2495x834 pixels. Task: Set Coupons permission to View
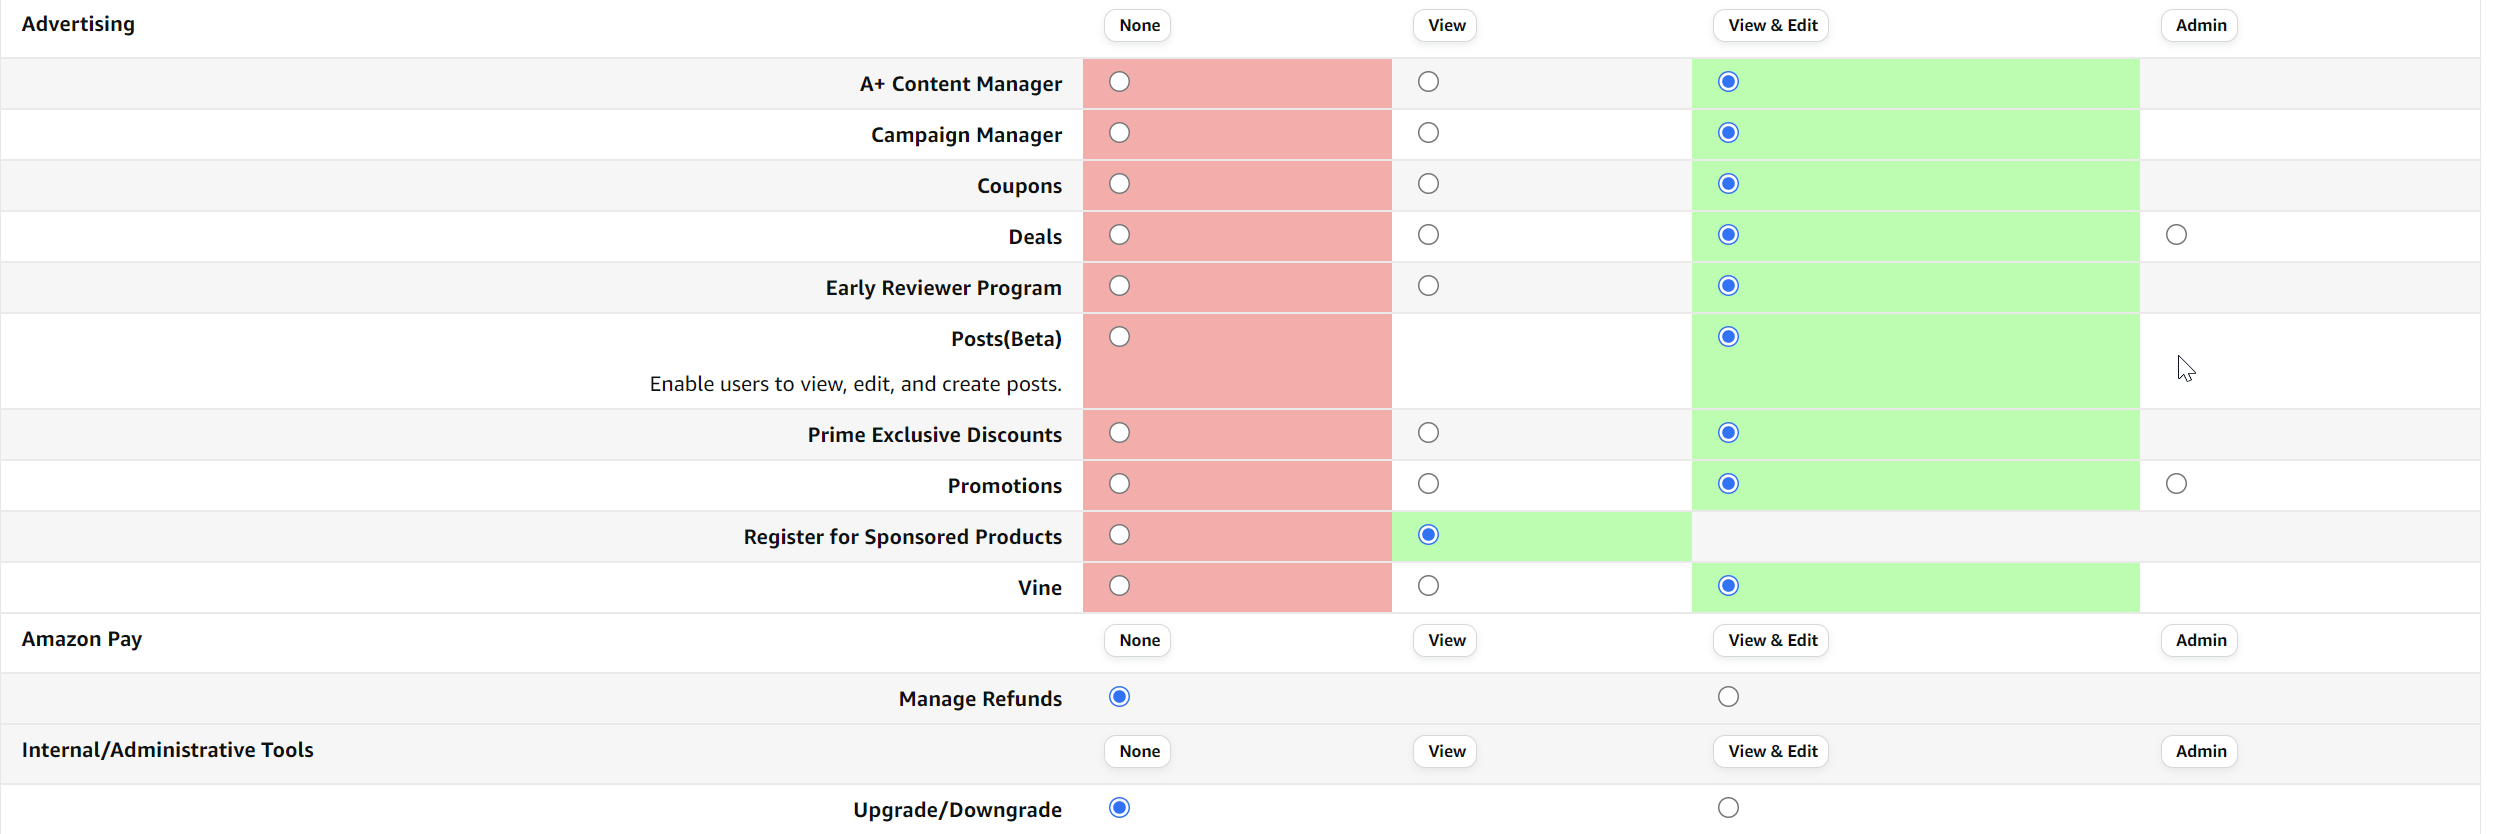click(1428, 184)
